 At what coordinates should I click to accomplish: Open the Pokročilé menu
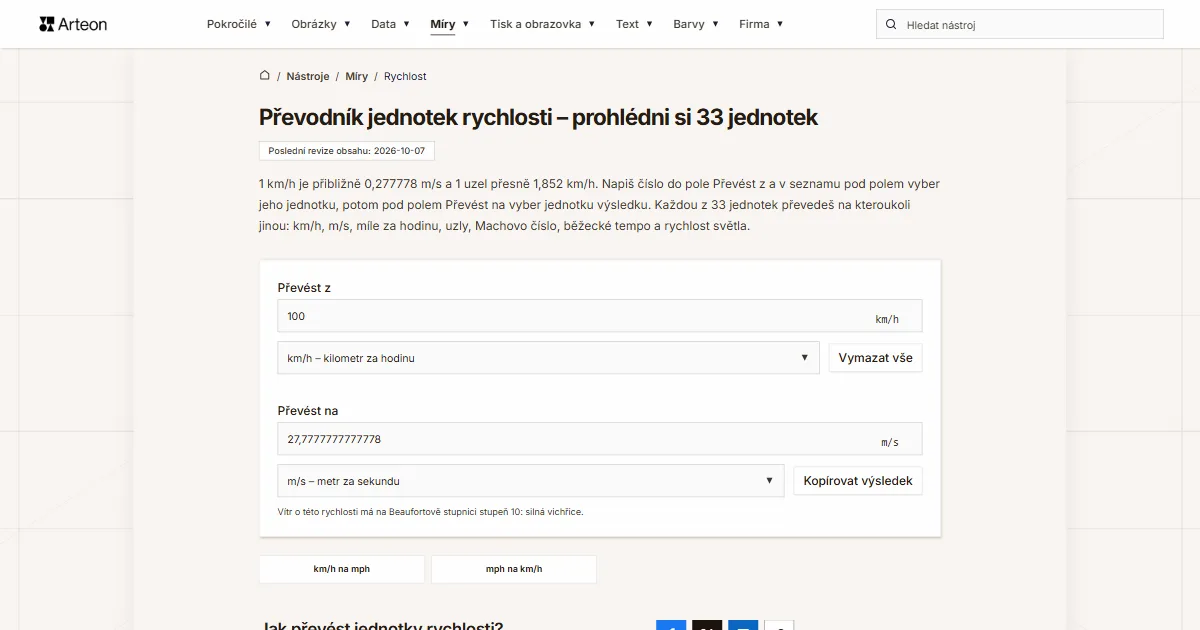(x=239, y=24)
